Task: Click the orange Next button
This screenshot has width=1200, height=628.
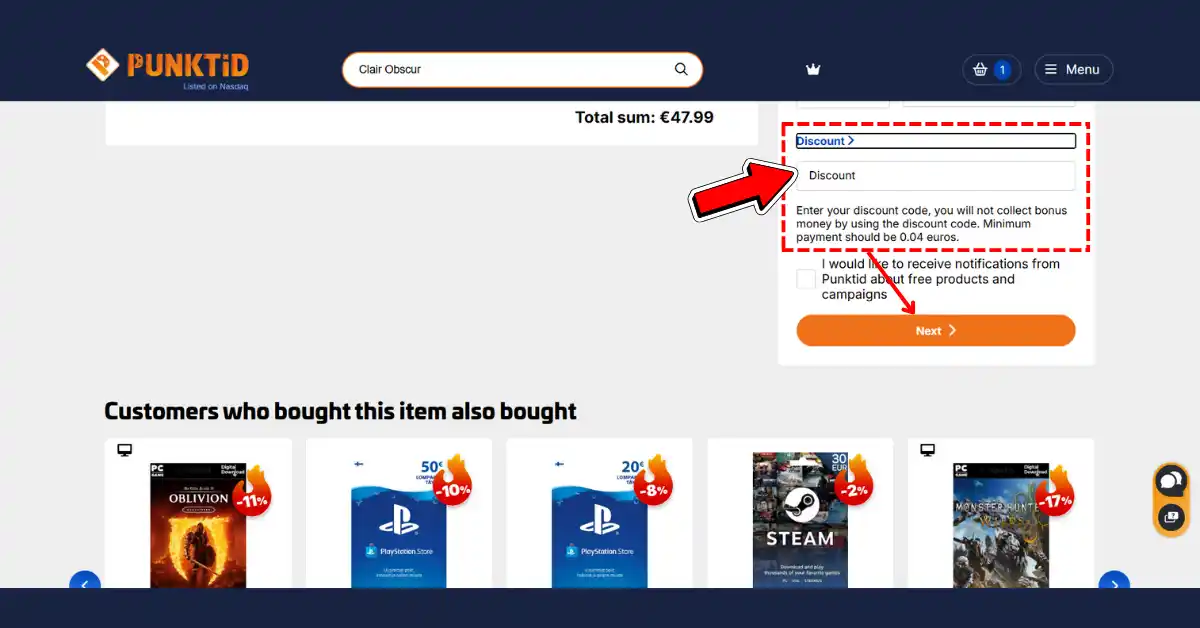Action: 935,330
